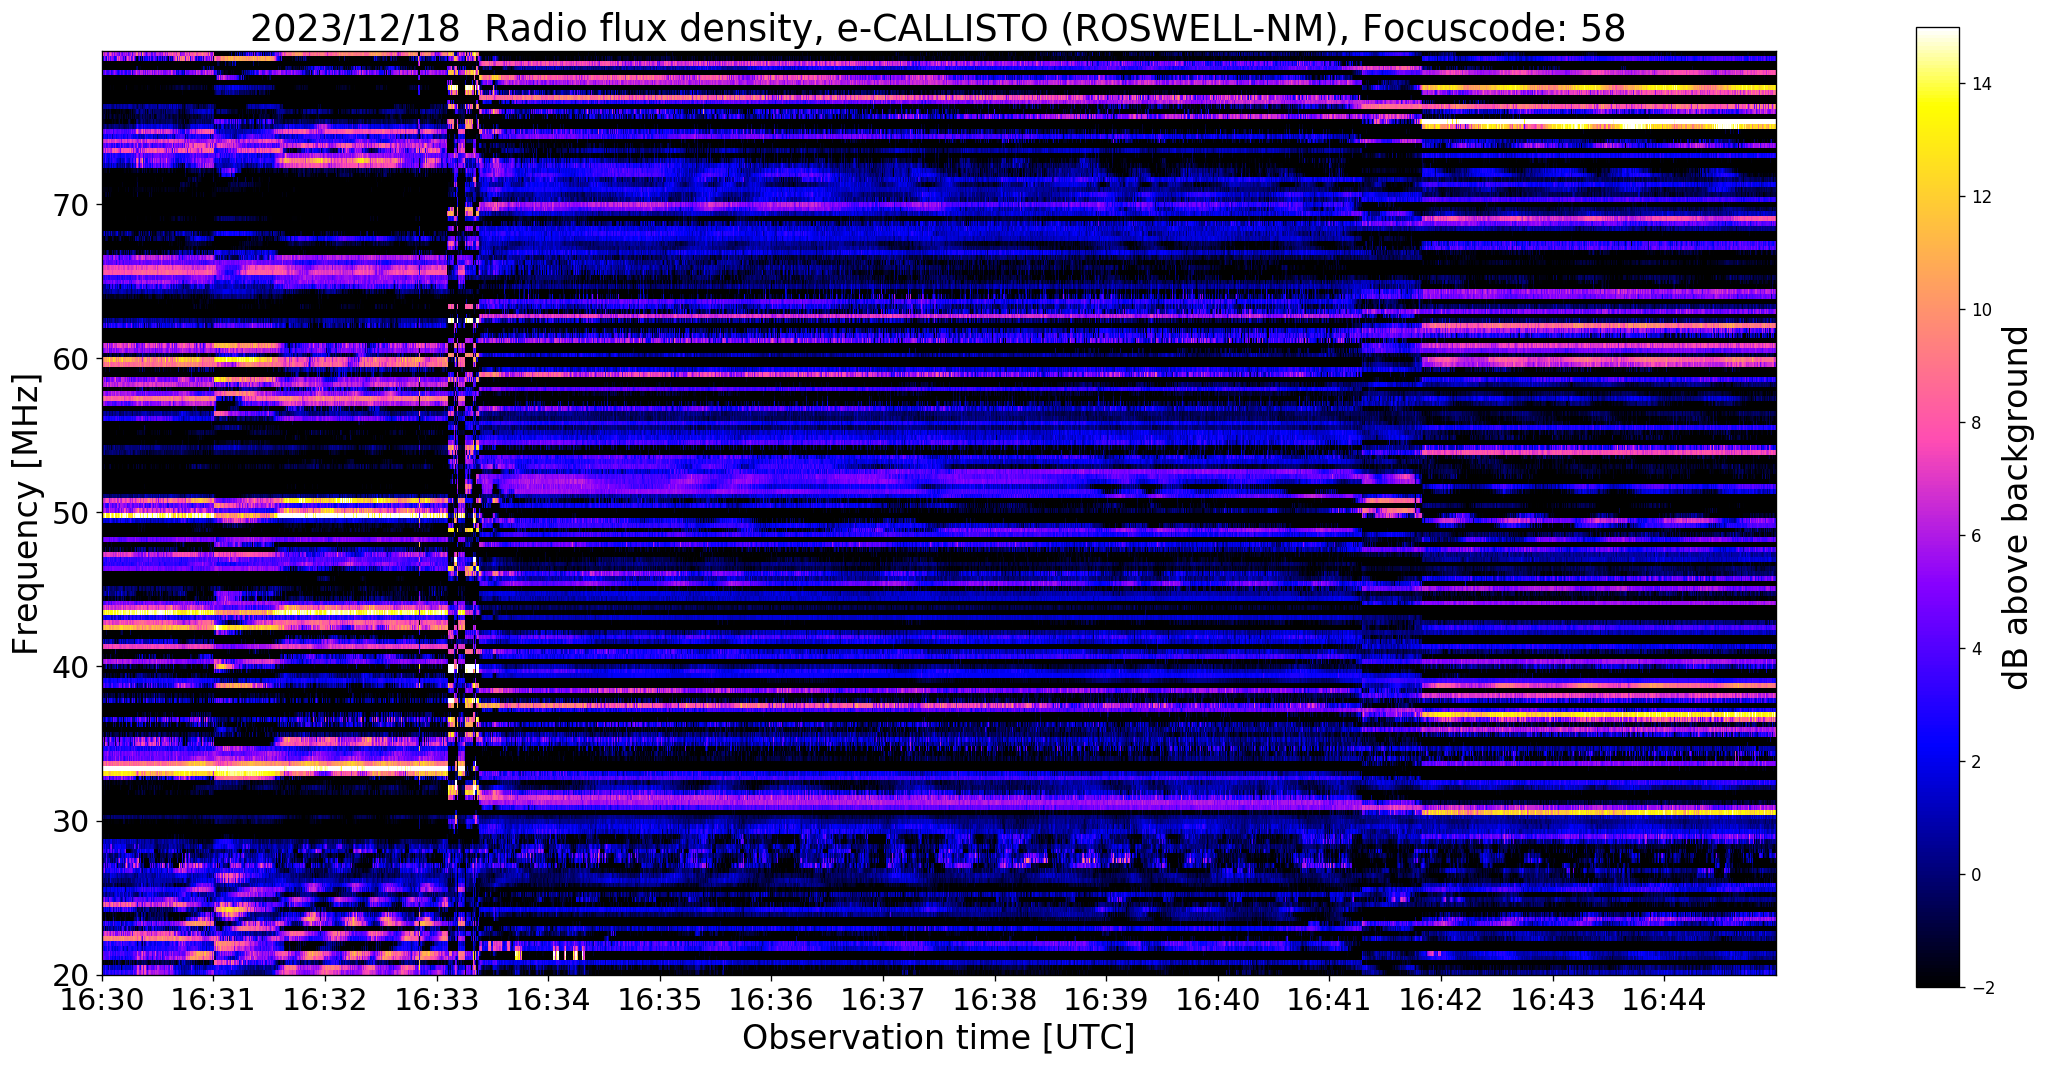
Task: Click the 16:44 time tick label
Action: coord(1664,998)
